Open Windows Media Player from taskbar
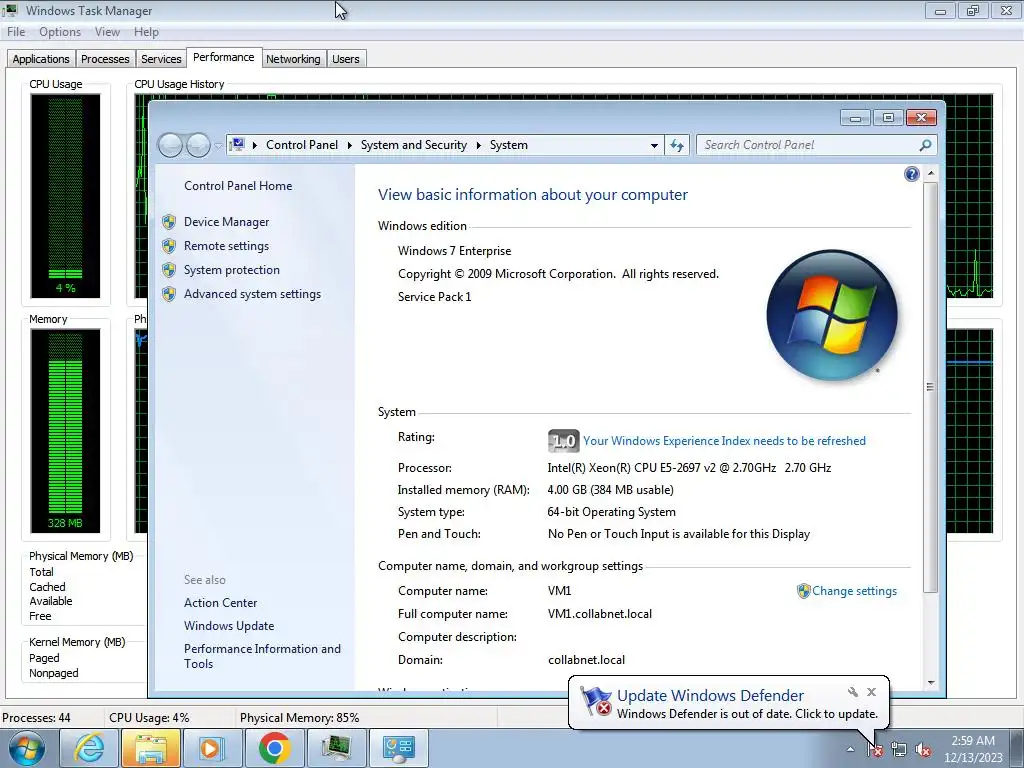Screen dimensions: 1024x768 [212, 748]
